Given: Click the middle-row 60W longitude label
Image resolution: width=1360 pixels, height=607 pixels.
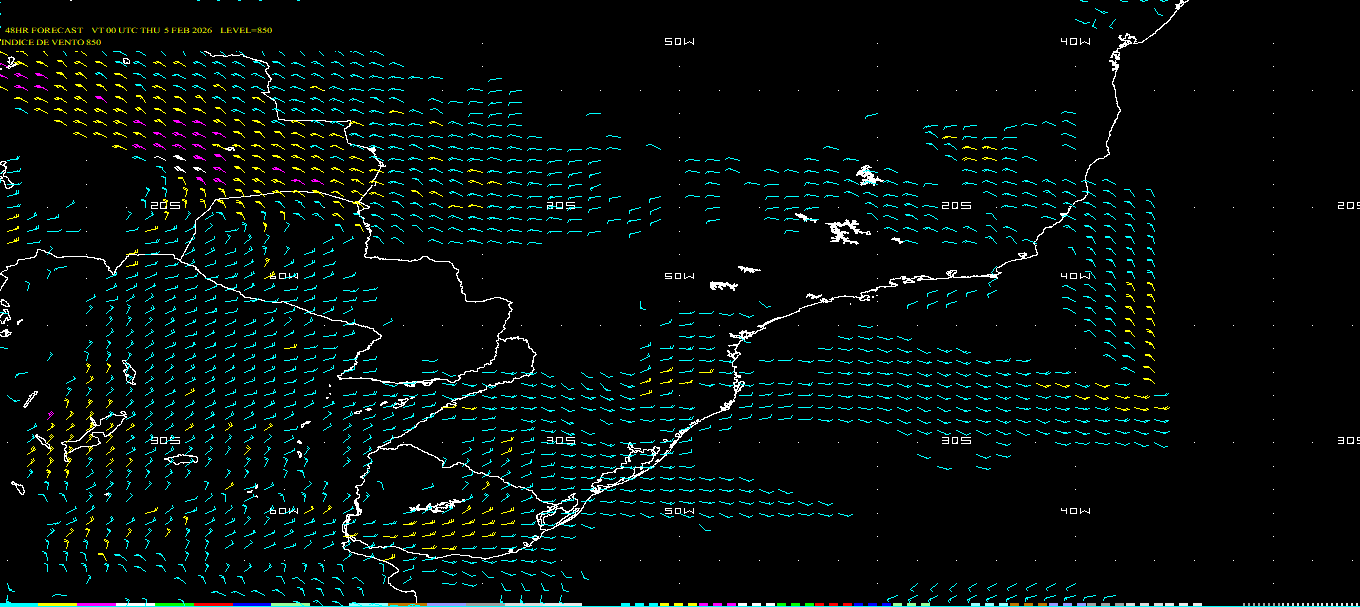Looking at the screenshot, I should pyautogui.click(x=284, y=276).
